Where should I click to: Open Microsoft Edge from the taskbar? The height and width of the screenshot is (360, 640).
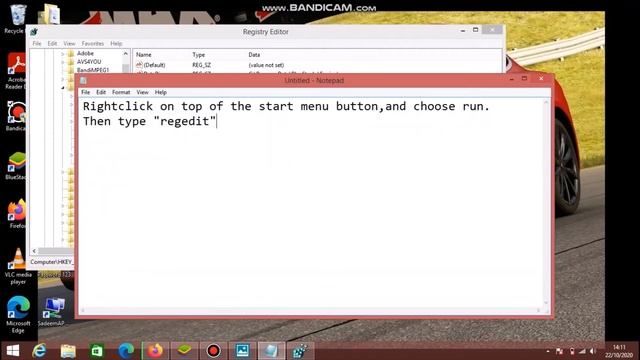coord(126,351)
